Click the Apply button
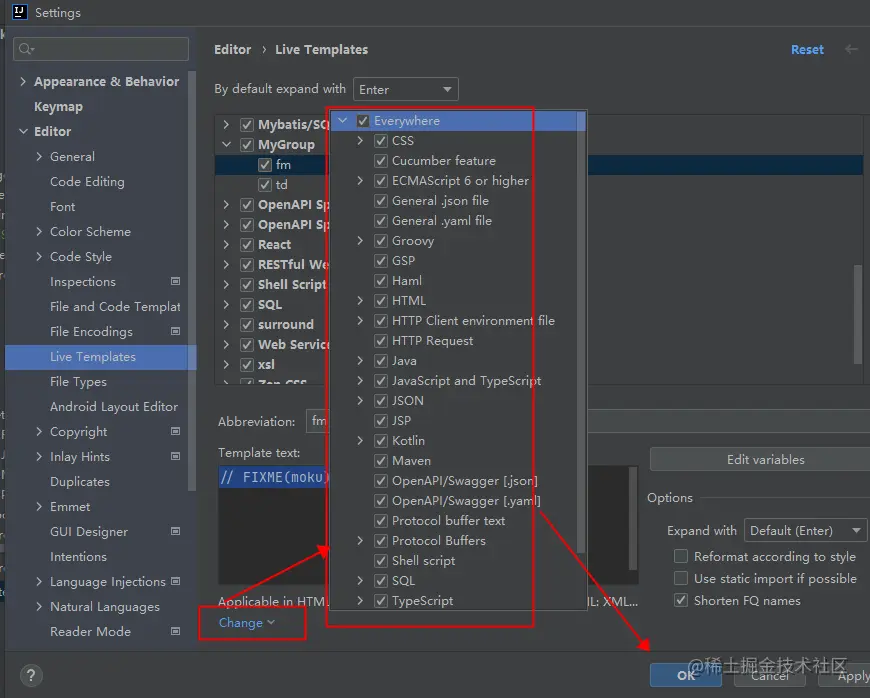This screenshot has height=698, width=870. [x=844, y=675]
